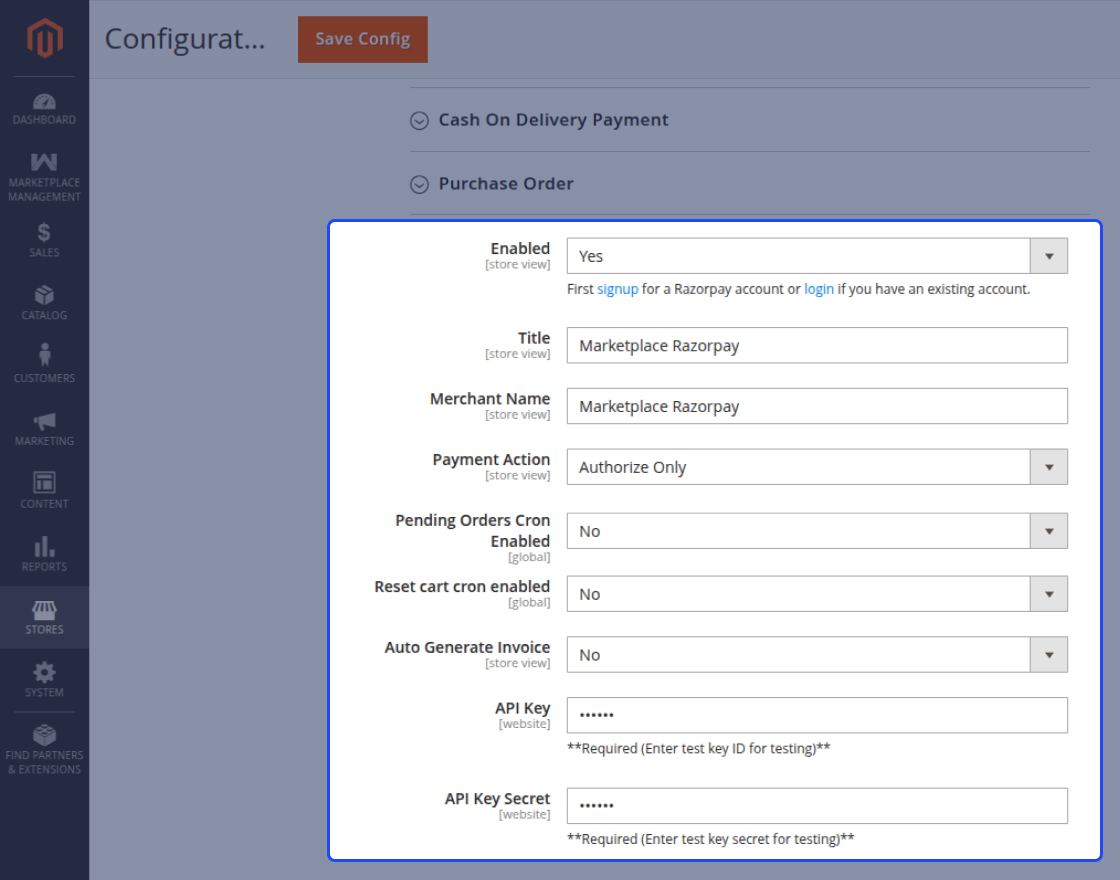
Task: Open Pending Orders Cron Enabled dropdown
Action: coord(817,531)
